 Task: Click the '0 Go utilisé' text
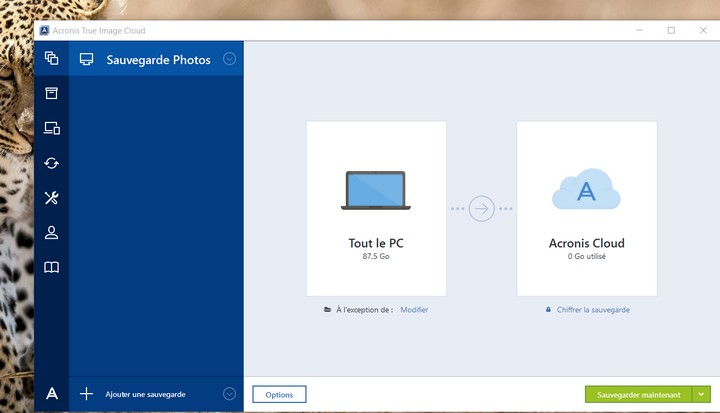(x=586, y=256)
